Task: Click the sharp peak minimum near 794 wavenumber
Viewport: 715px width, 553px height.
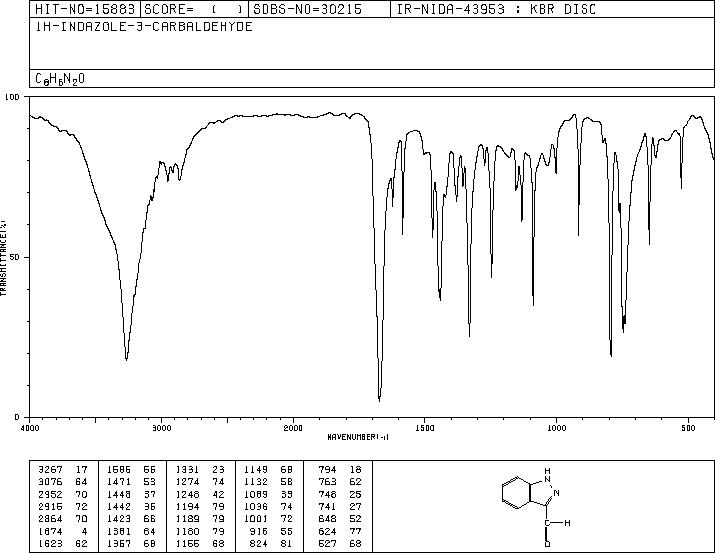Action: coord(611,356)
